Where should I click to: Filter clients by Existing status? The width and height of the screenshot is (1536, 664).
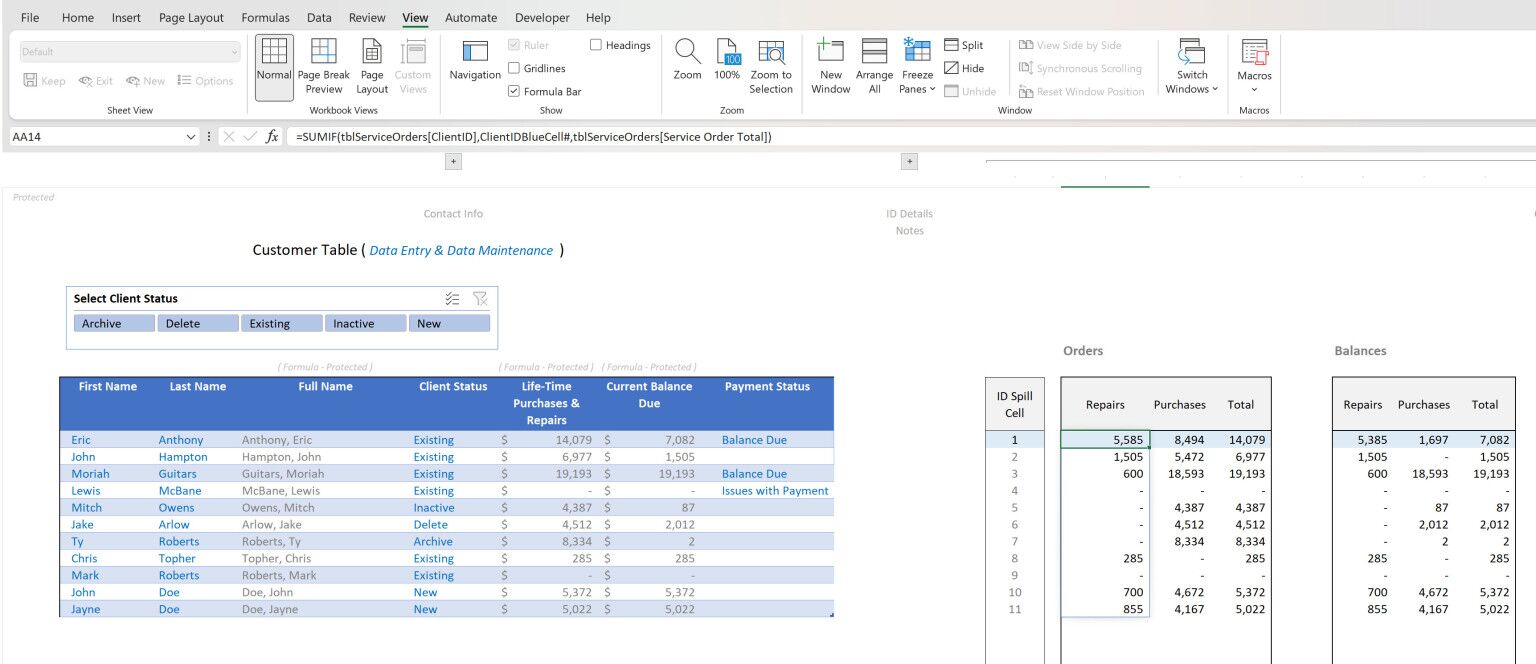click(281, 324)
